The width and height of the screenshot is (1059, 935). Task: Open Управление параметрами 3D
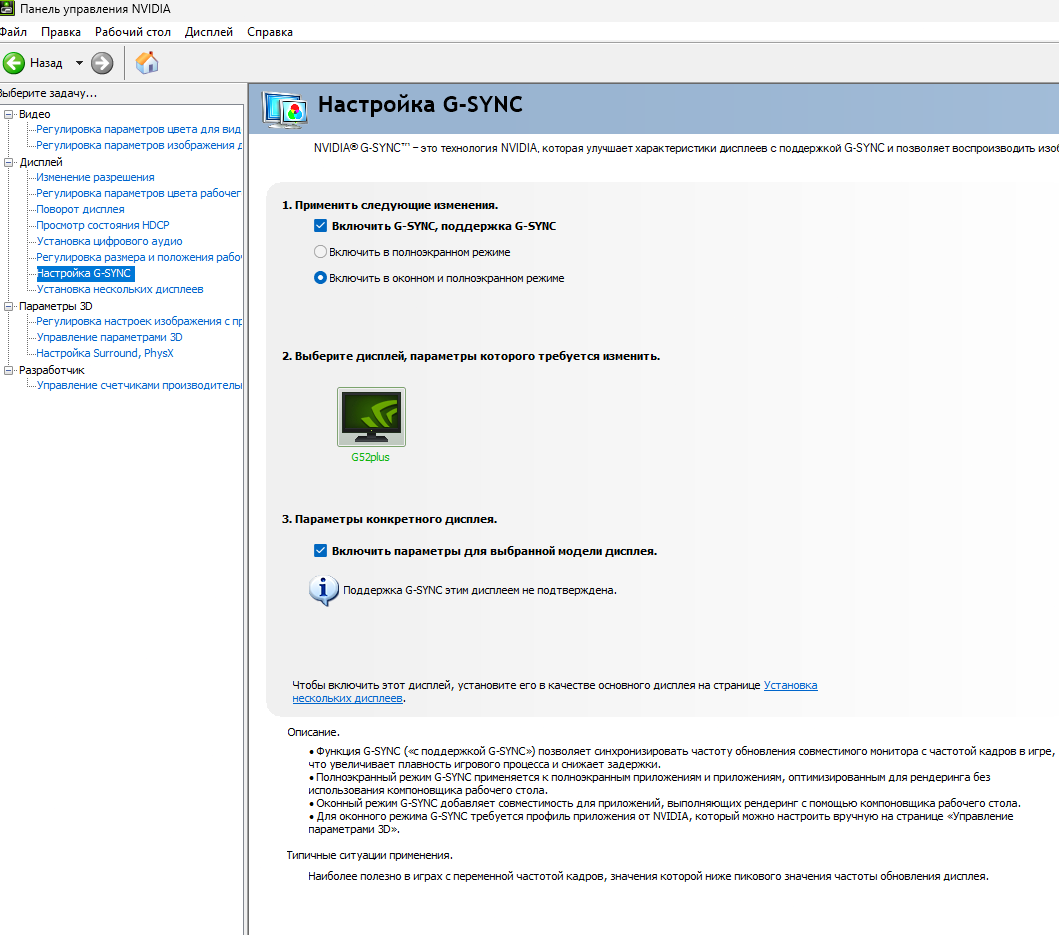tap(109, 337)
